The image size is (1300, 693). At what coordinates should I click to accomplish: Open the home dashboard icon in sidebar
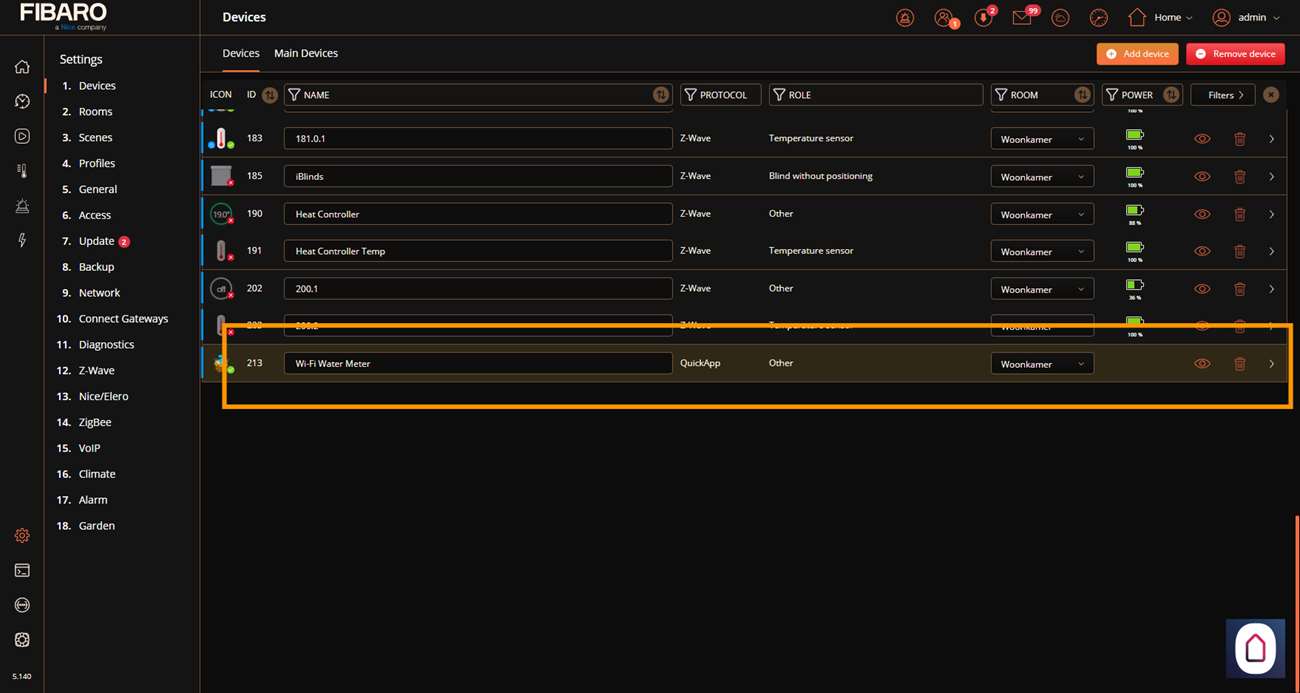click(x=22, y=67)
